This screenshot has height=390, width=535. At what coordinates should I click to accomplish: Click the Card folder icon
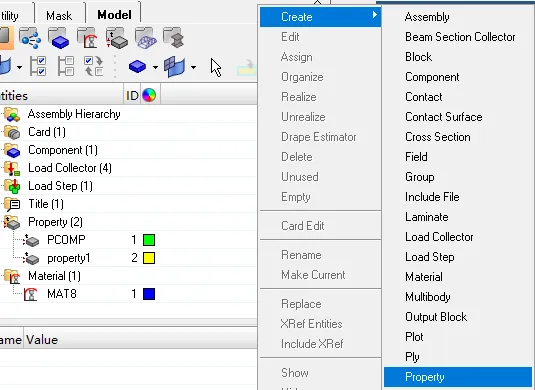12,132
